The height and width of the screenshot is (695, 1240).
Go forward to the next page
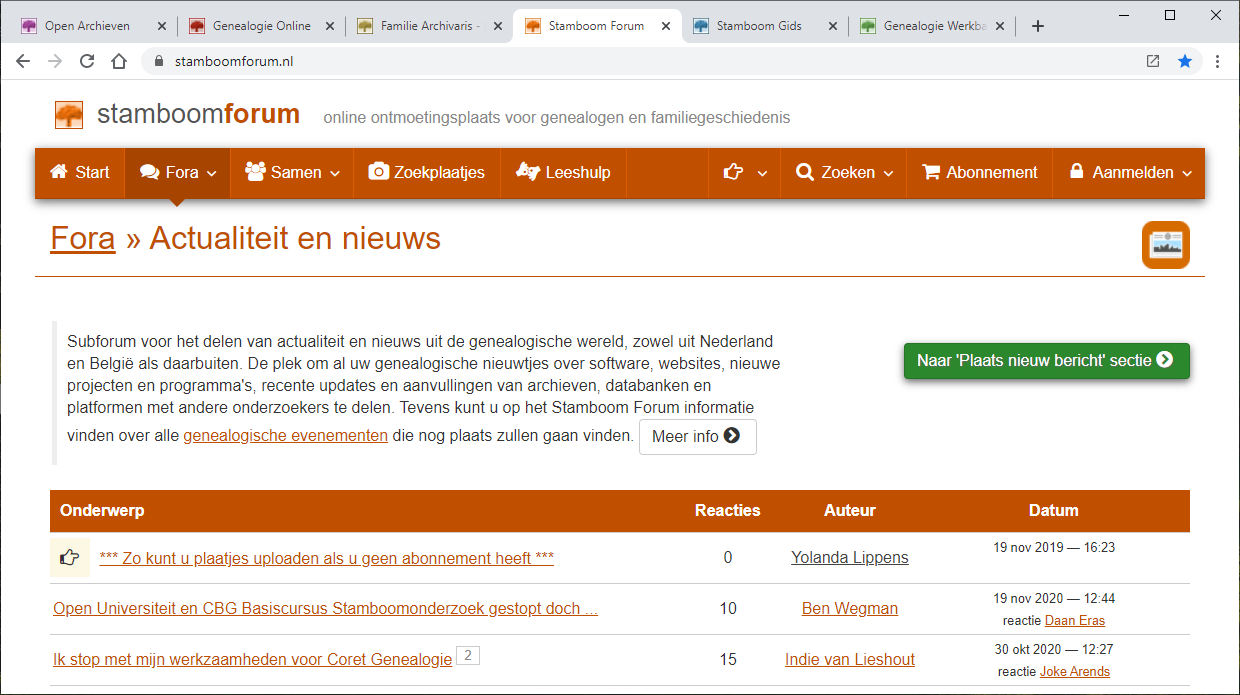coord(55,61)
